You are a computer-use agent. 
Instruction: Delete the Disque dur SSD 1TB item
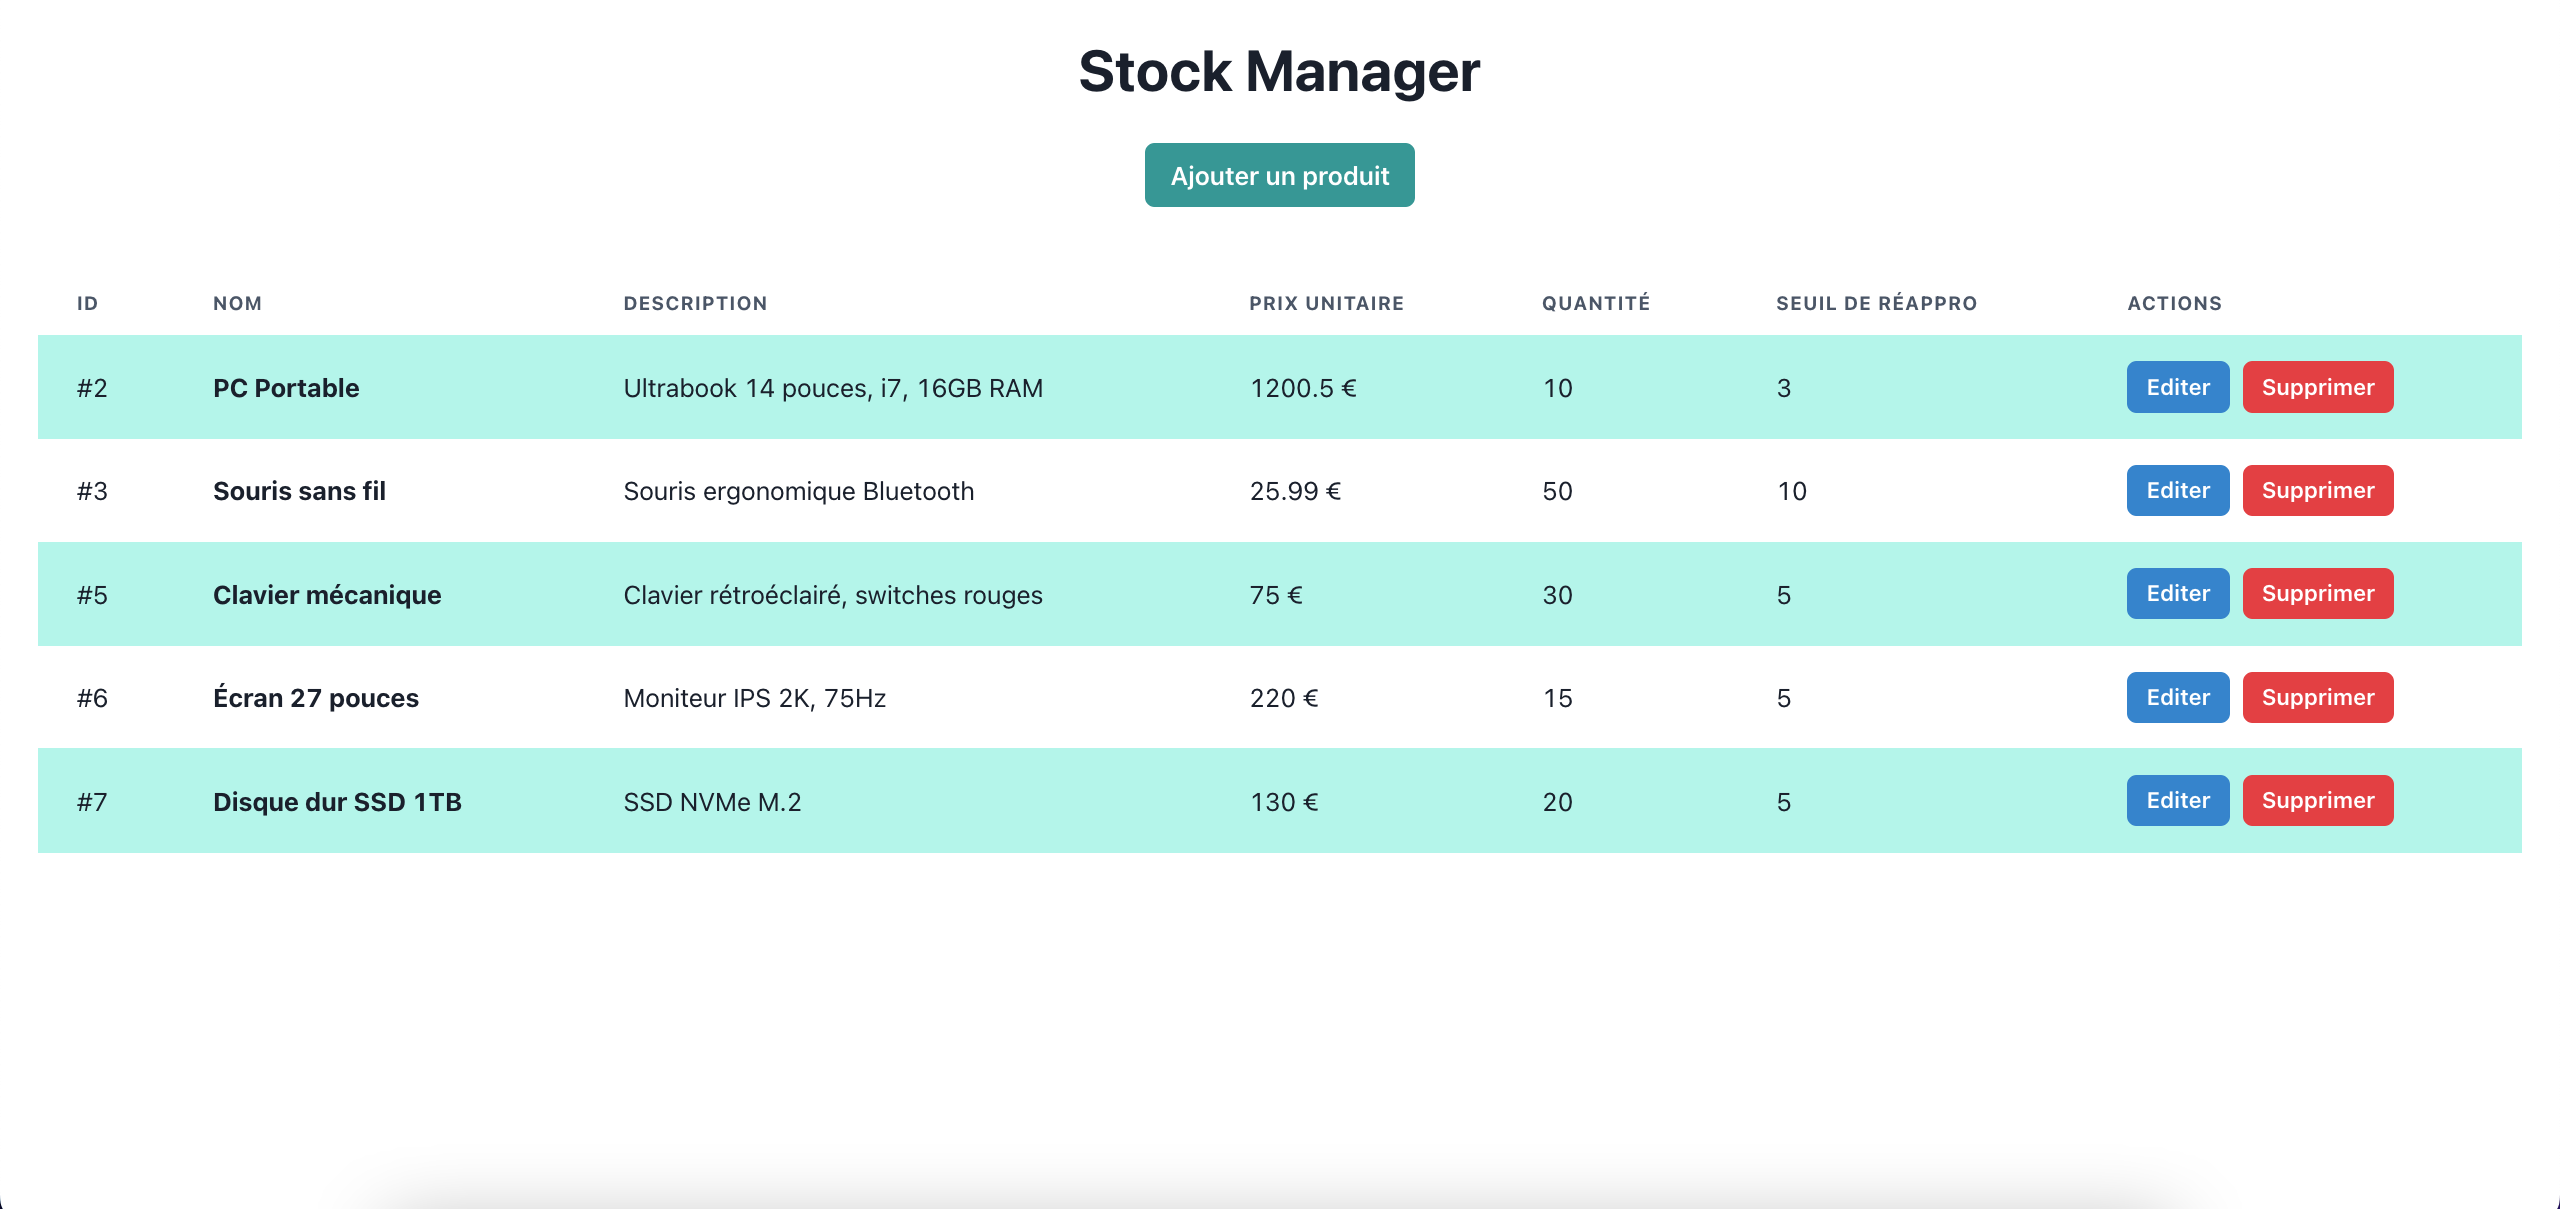(2318, 800)
